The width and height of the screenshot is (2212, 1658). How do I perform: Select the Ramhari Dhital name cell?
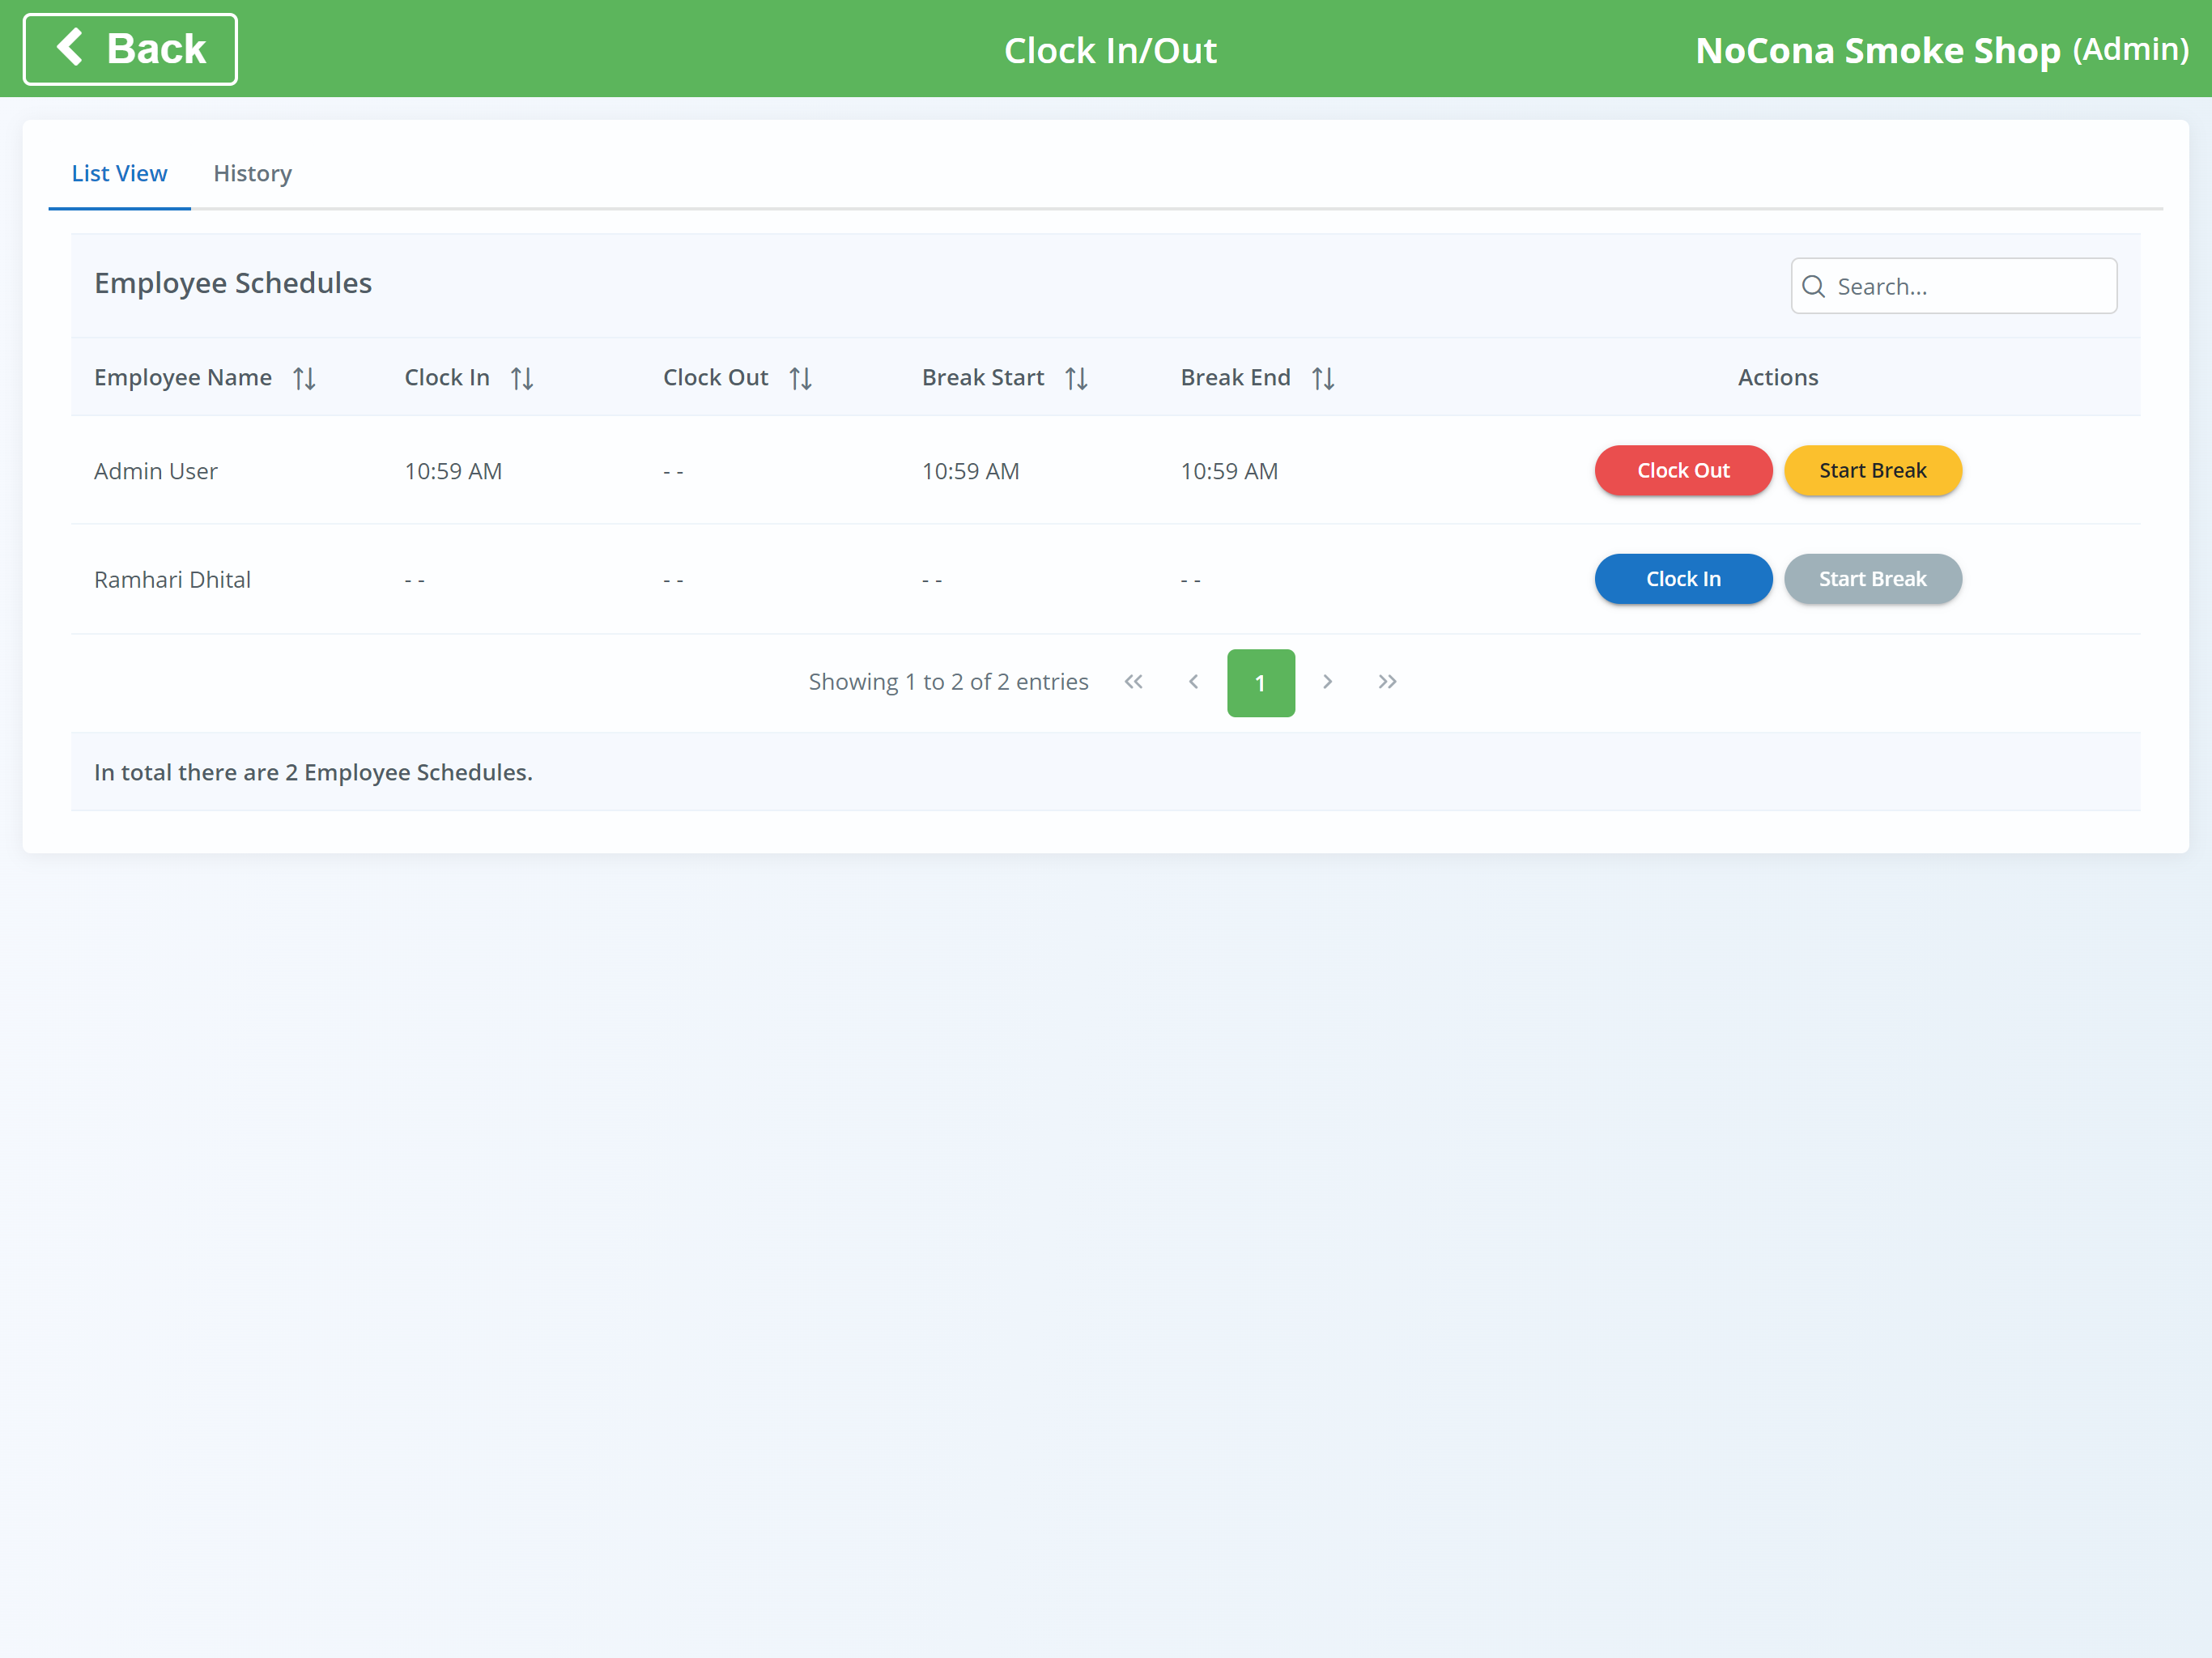click(172, 580)
